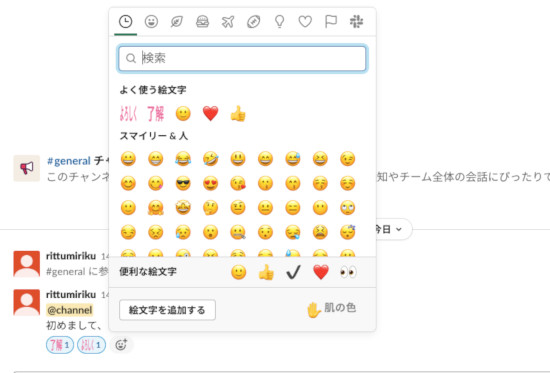550x373 pixels.
Task: Click the 絵文字を追加する button
Action: (167, 310)
